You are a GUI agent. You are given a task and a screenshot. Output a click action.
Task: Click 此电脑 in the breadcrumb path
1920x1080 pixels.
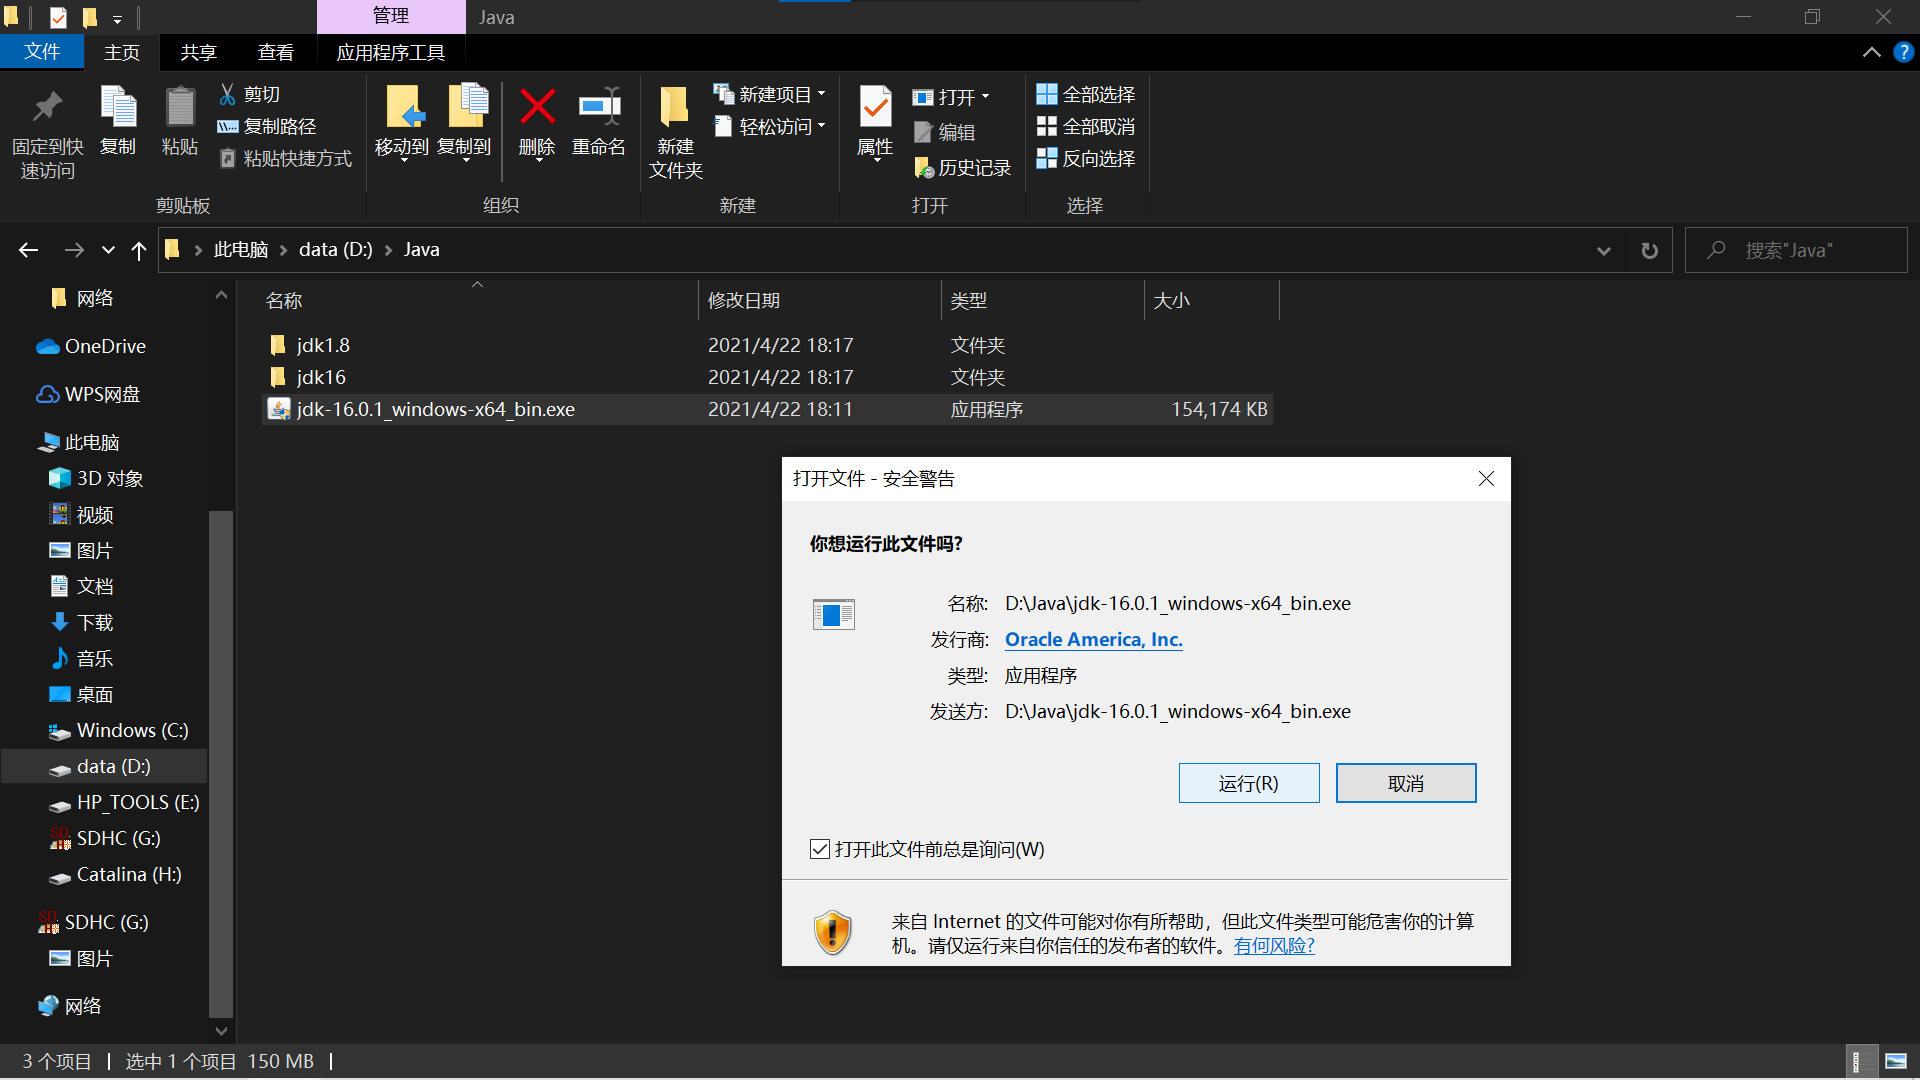tap(241, 250)
